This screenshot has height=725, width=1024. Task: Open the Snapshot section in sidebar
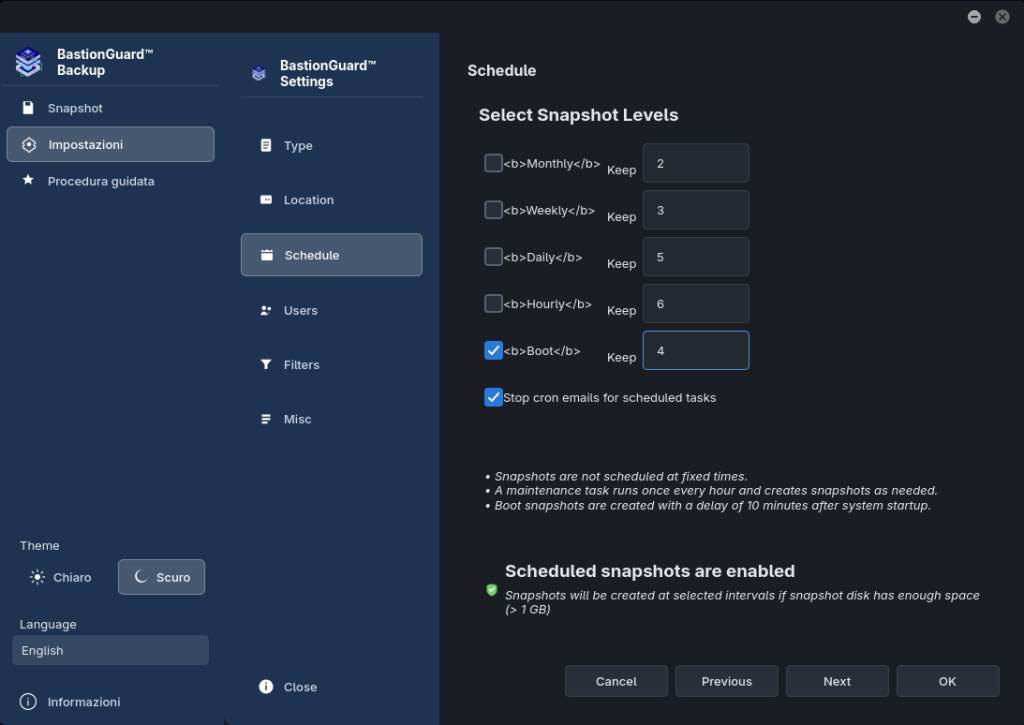(x=110, y=108)
